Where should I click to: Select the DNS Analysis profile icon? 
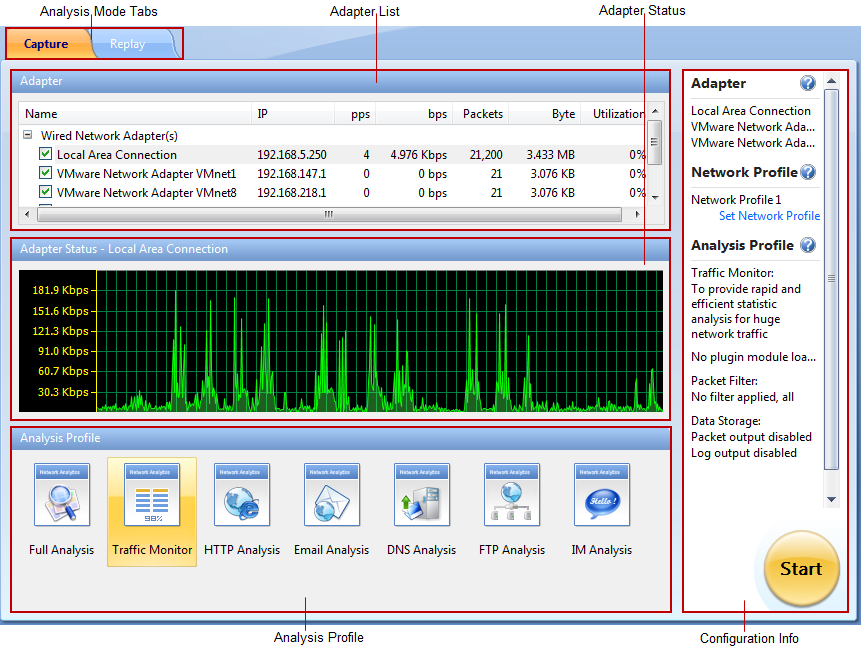click(421, 495)
